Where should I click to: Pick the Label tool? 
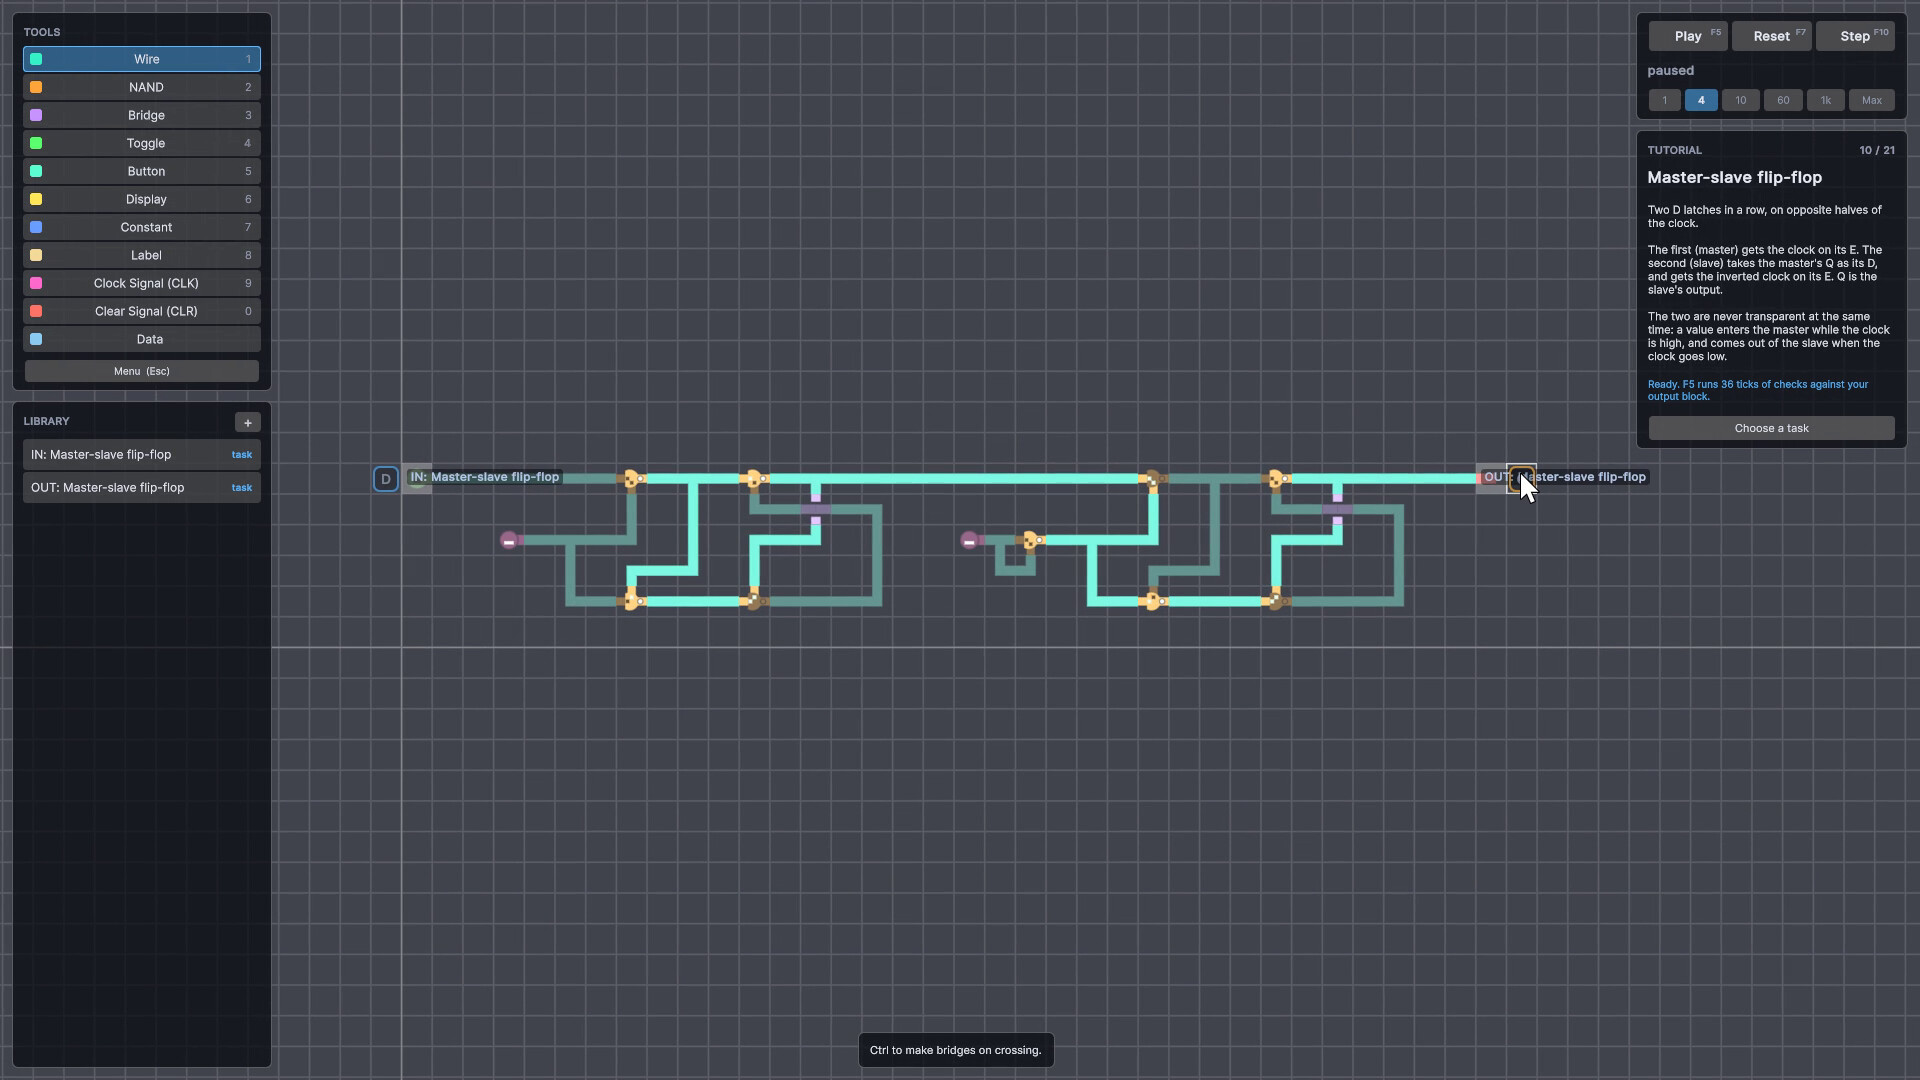[x=142, y=255]
